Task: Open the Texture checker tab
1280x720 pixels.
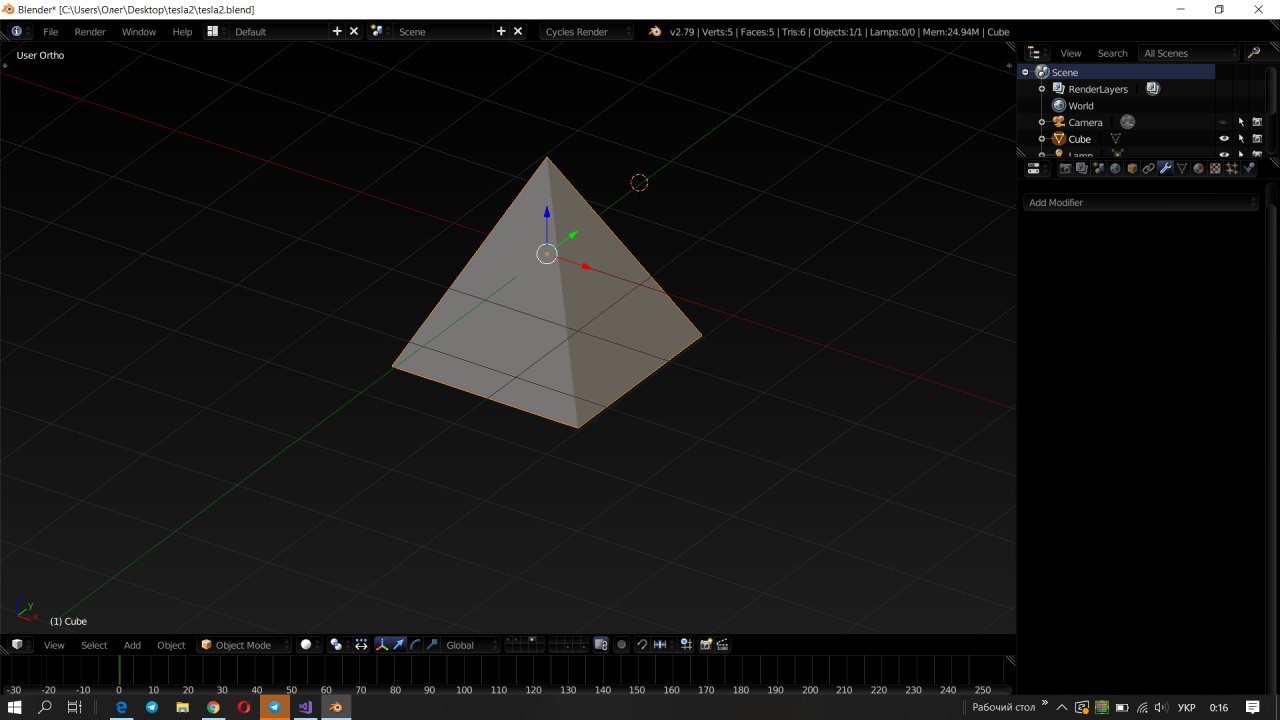Action: (1215, 168)
